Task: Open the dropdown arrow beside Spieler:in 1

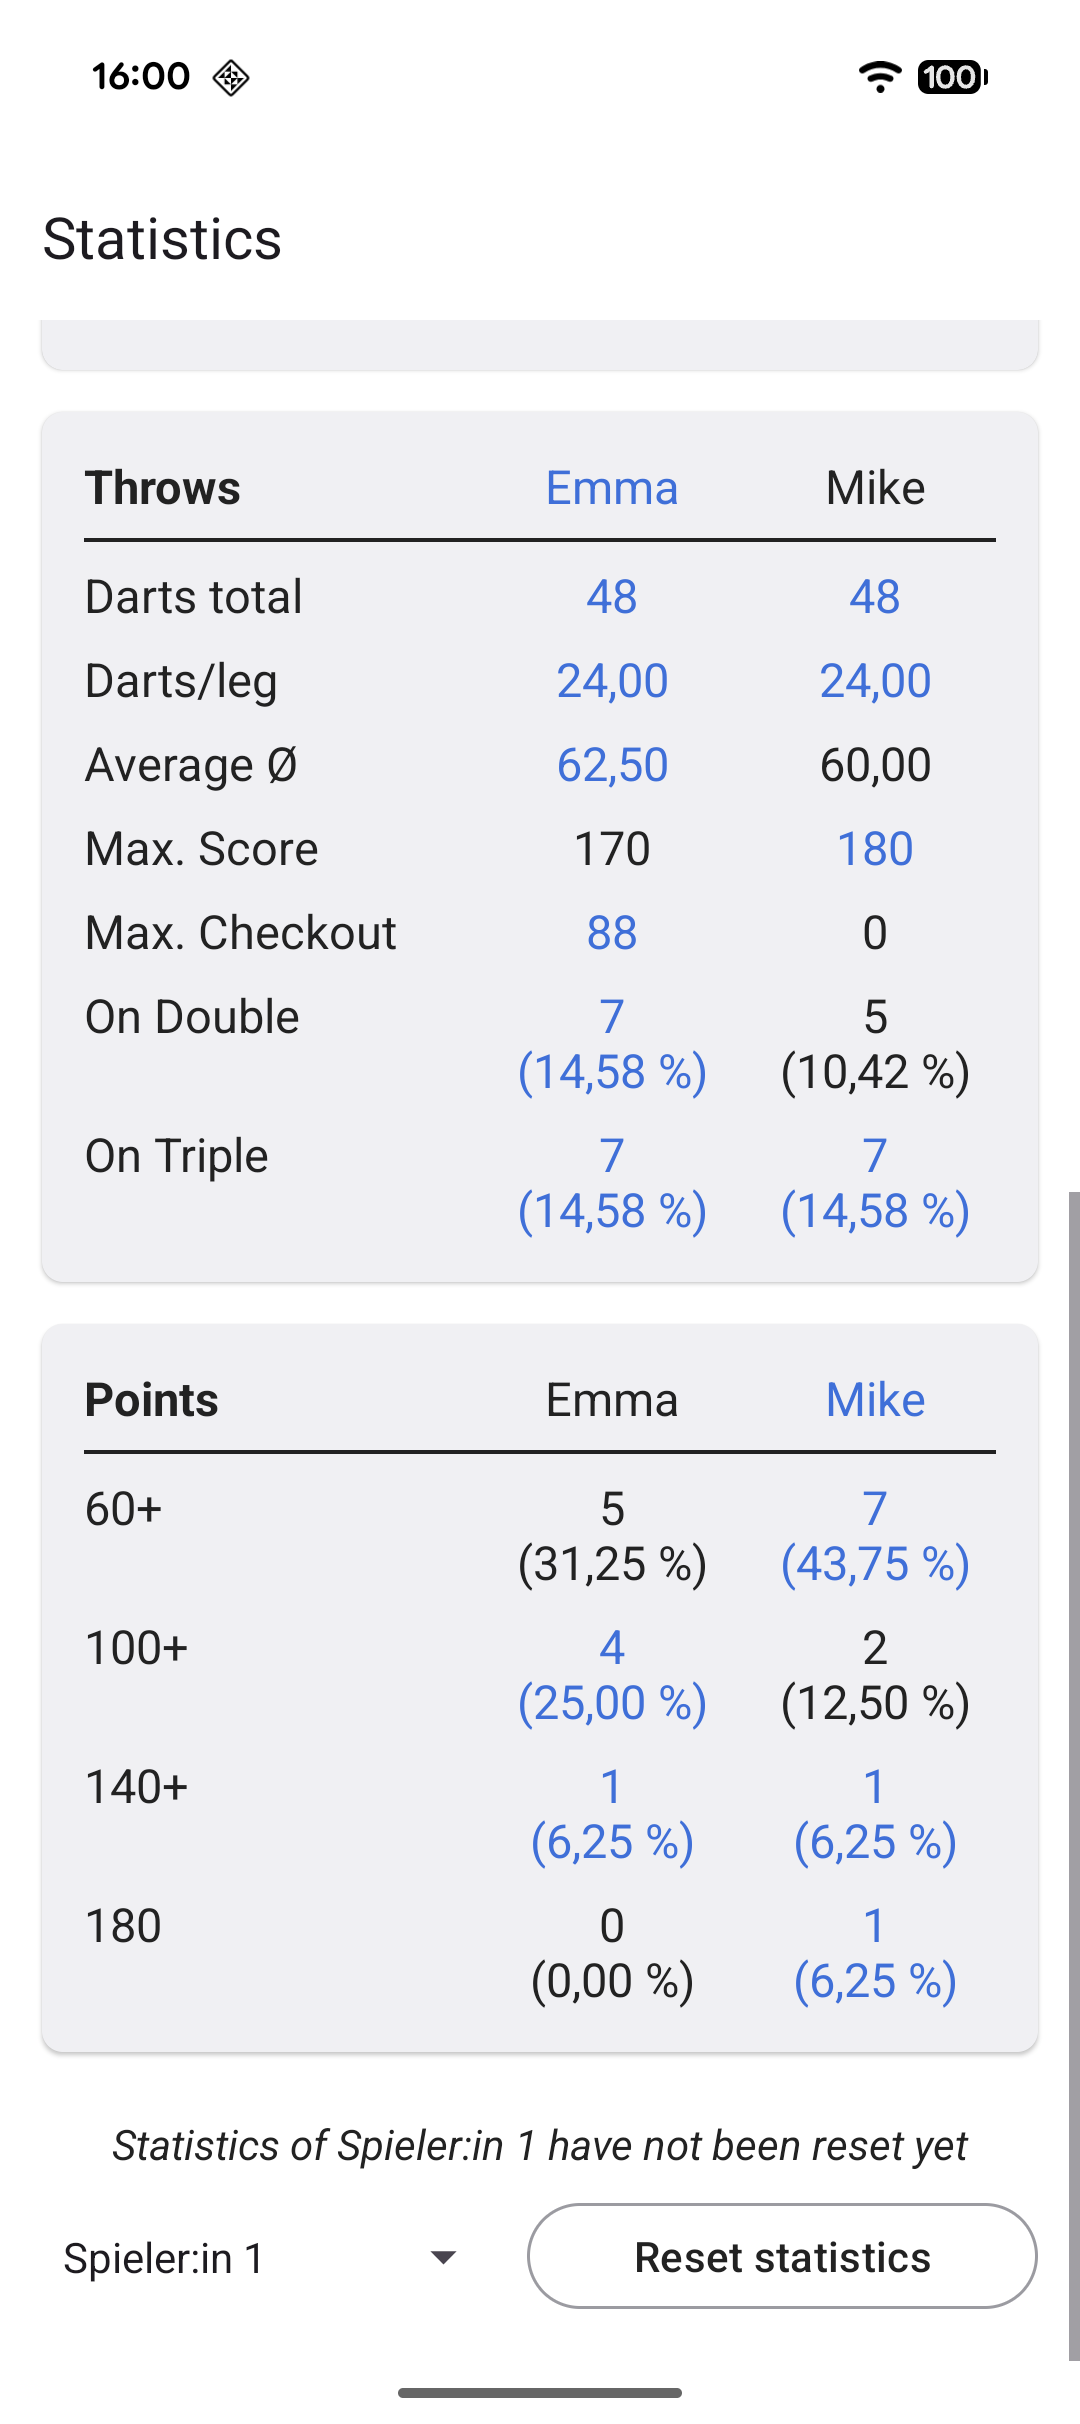Action: [x=443, y=2257]
